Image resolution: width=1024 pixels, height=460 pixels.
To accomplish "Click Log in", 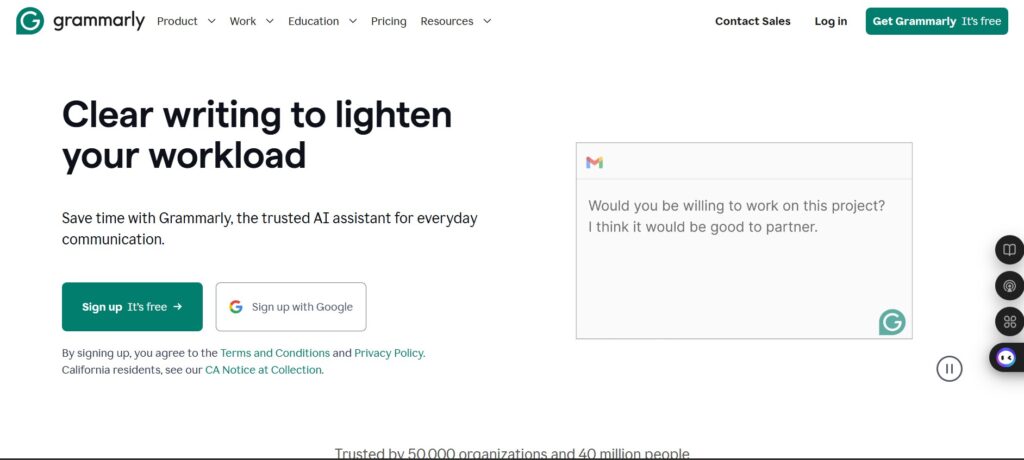I will [831, 21].
